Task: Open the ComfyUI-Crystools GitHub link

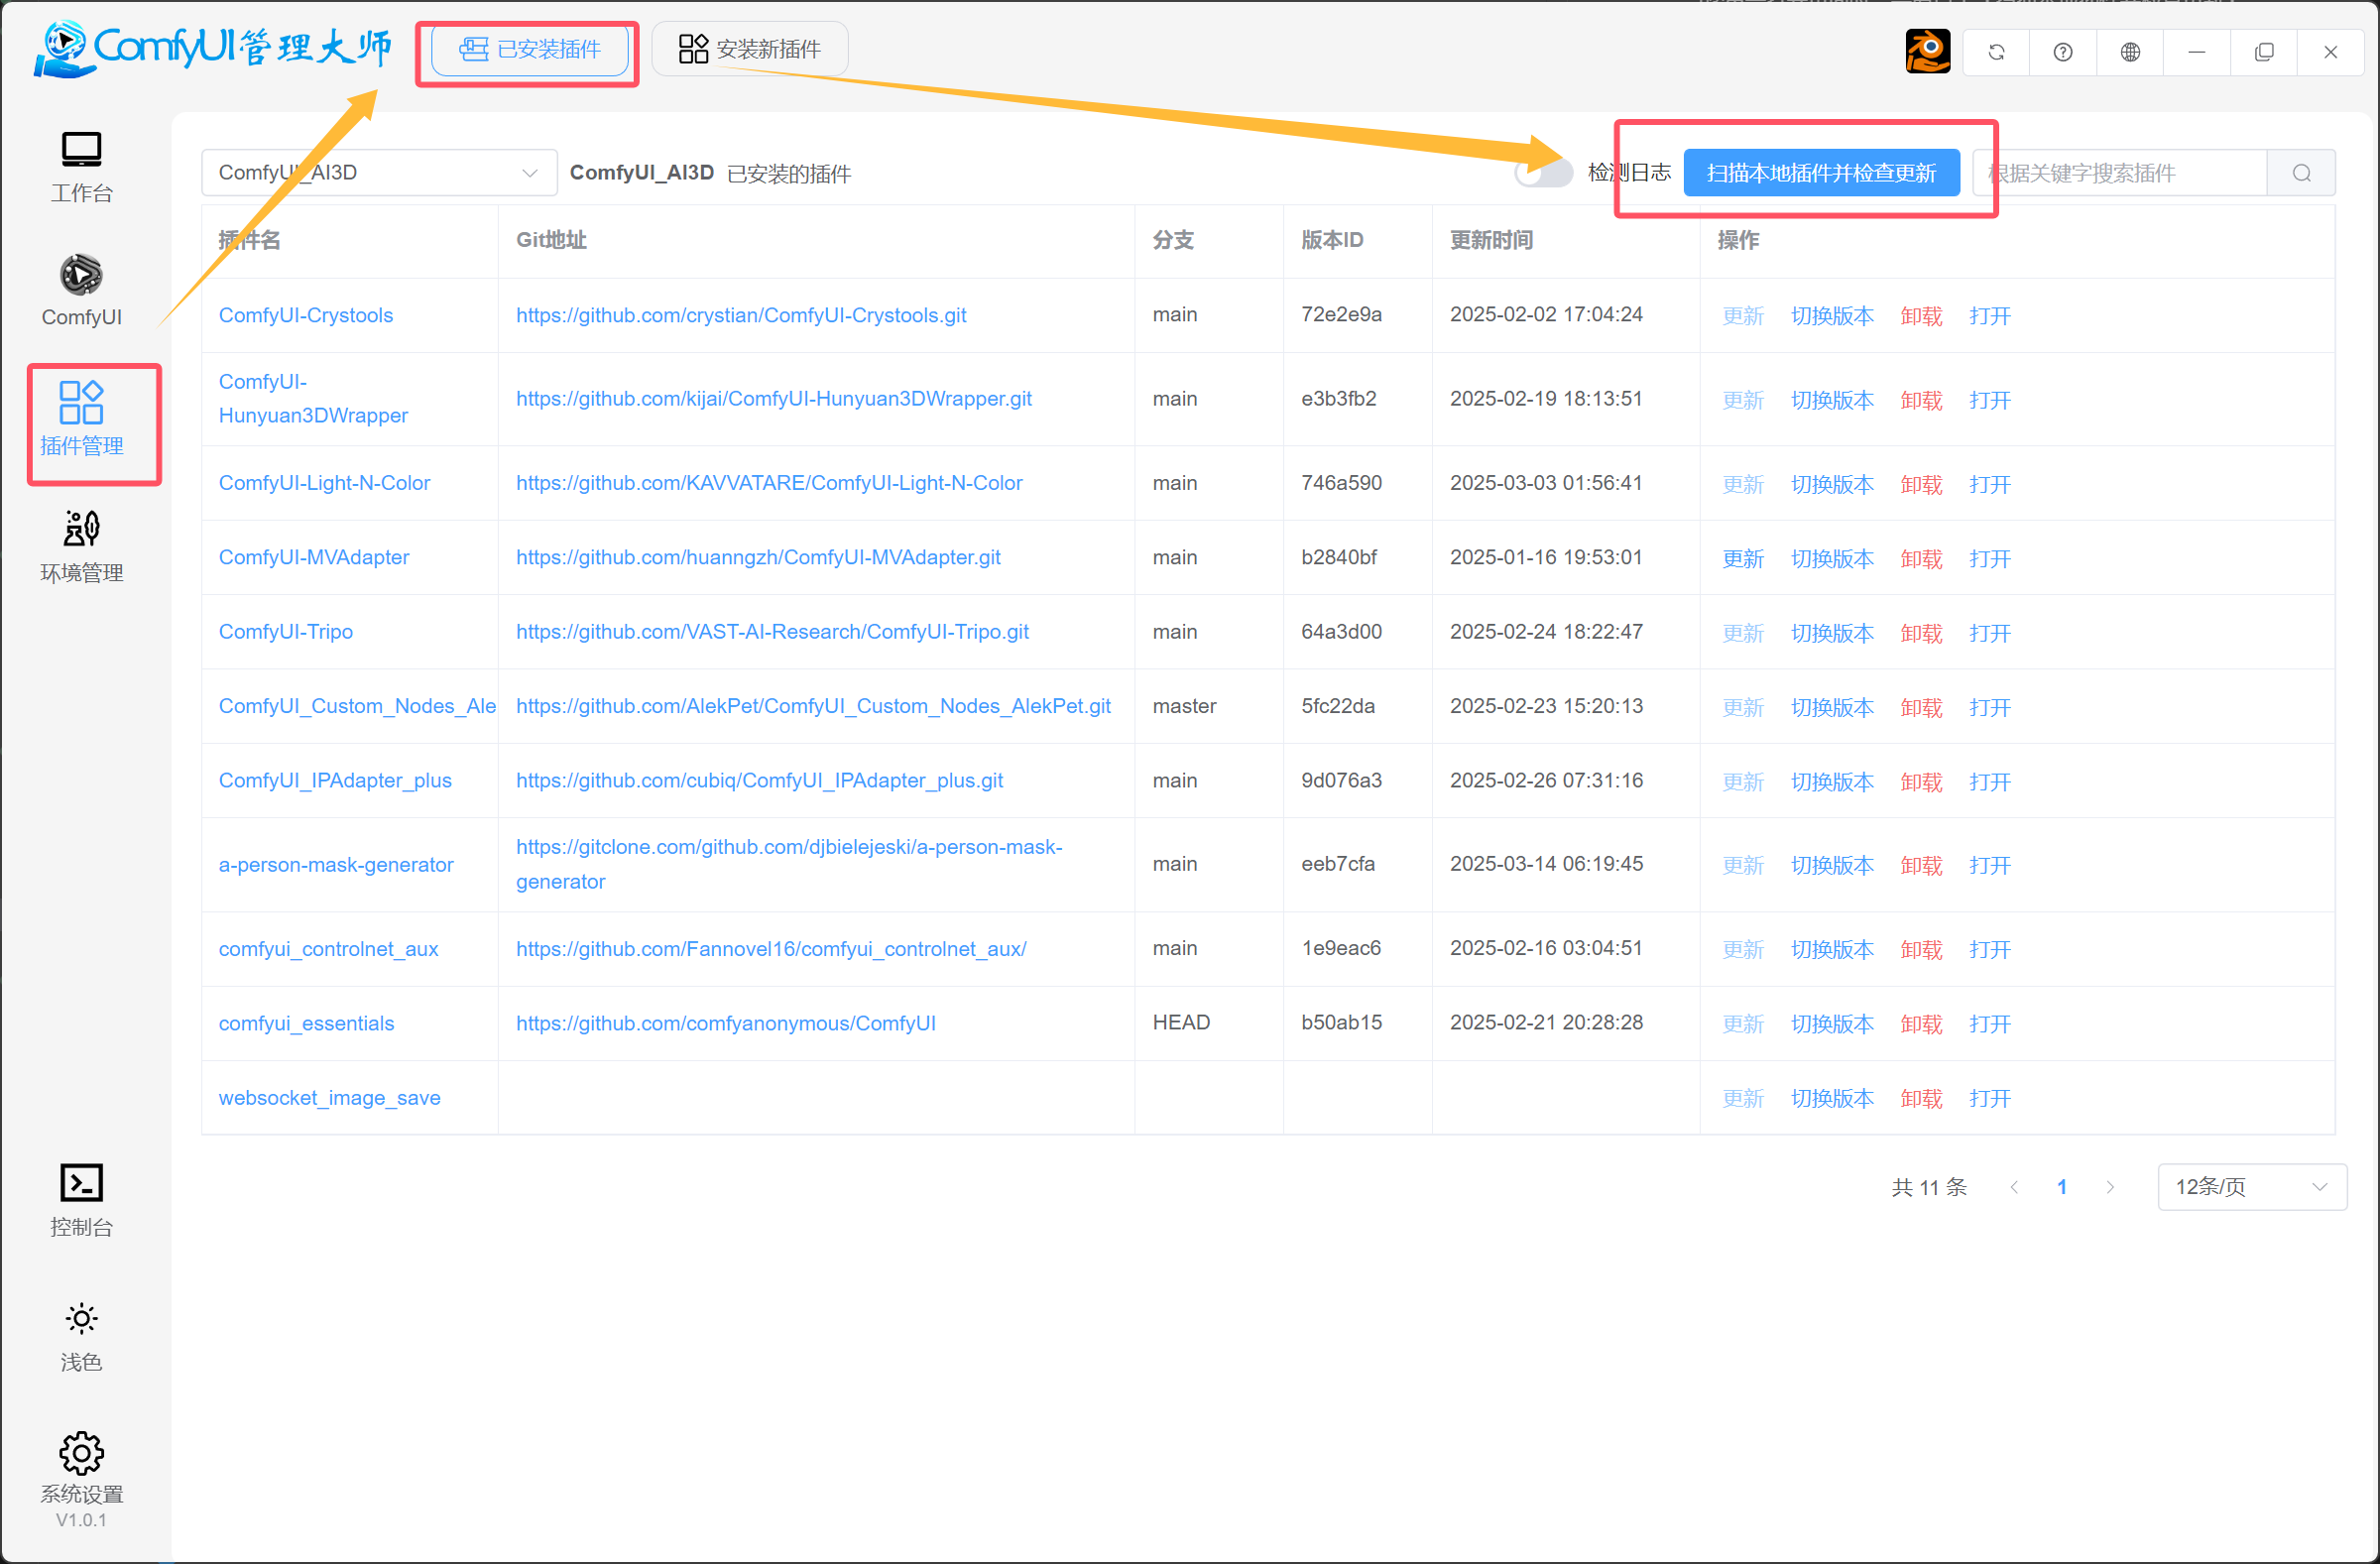Action: pyautogui.click(x=741, y=315)
